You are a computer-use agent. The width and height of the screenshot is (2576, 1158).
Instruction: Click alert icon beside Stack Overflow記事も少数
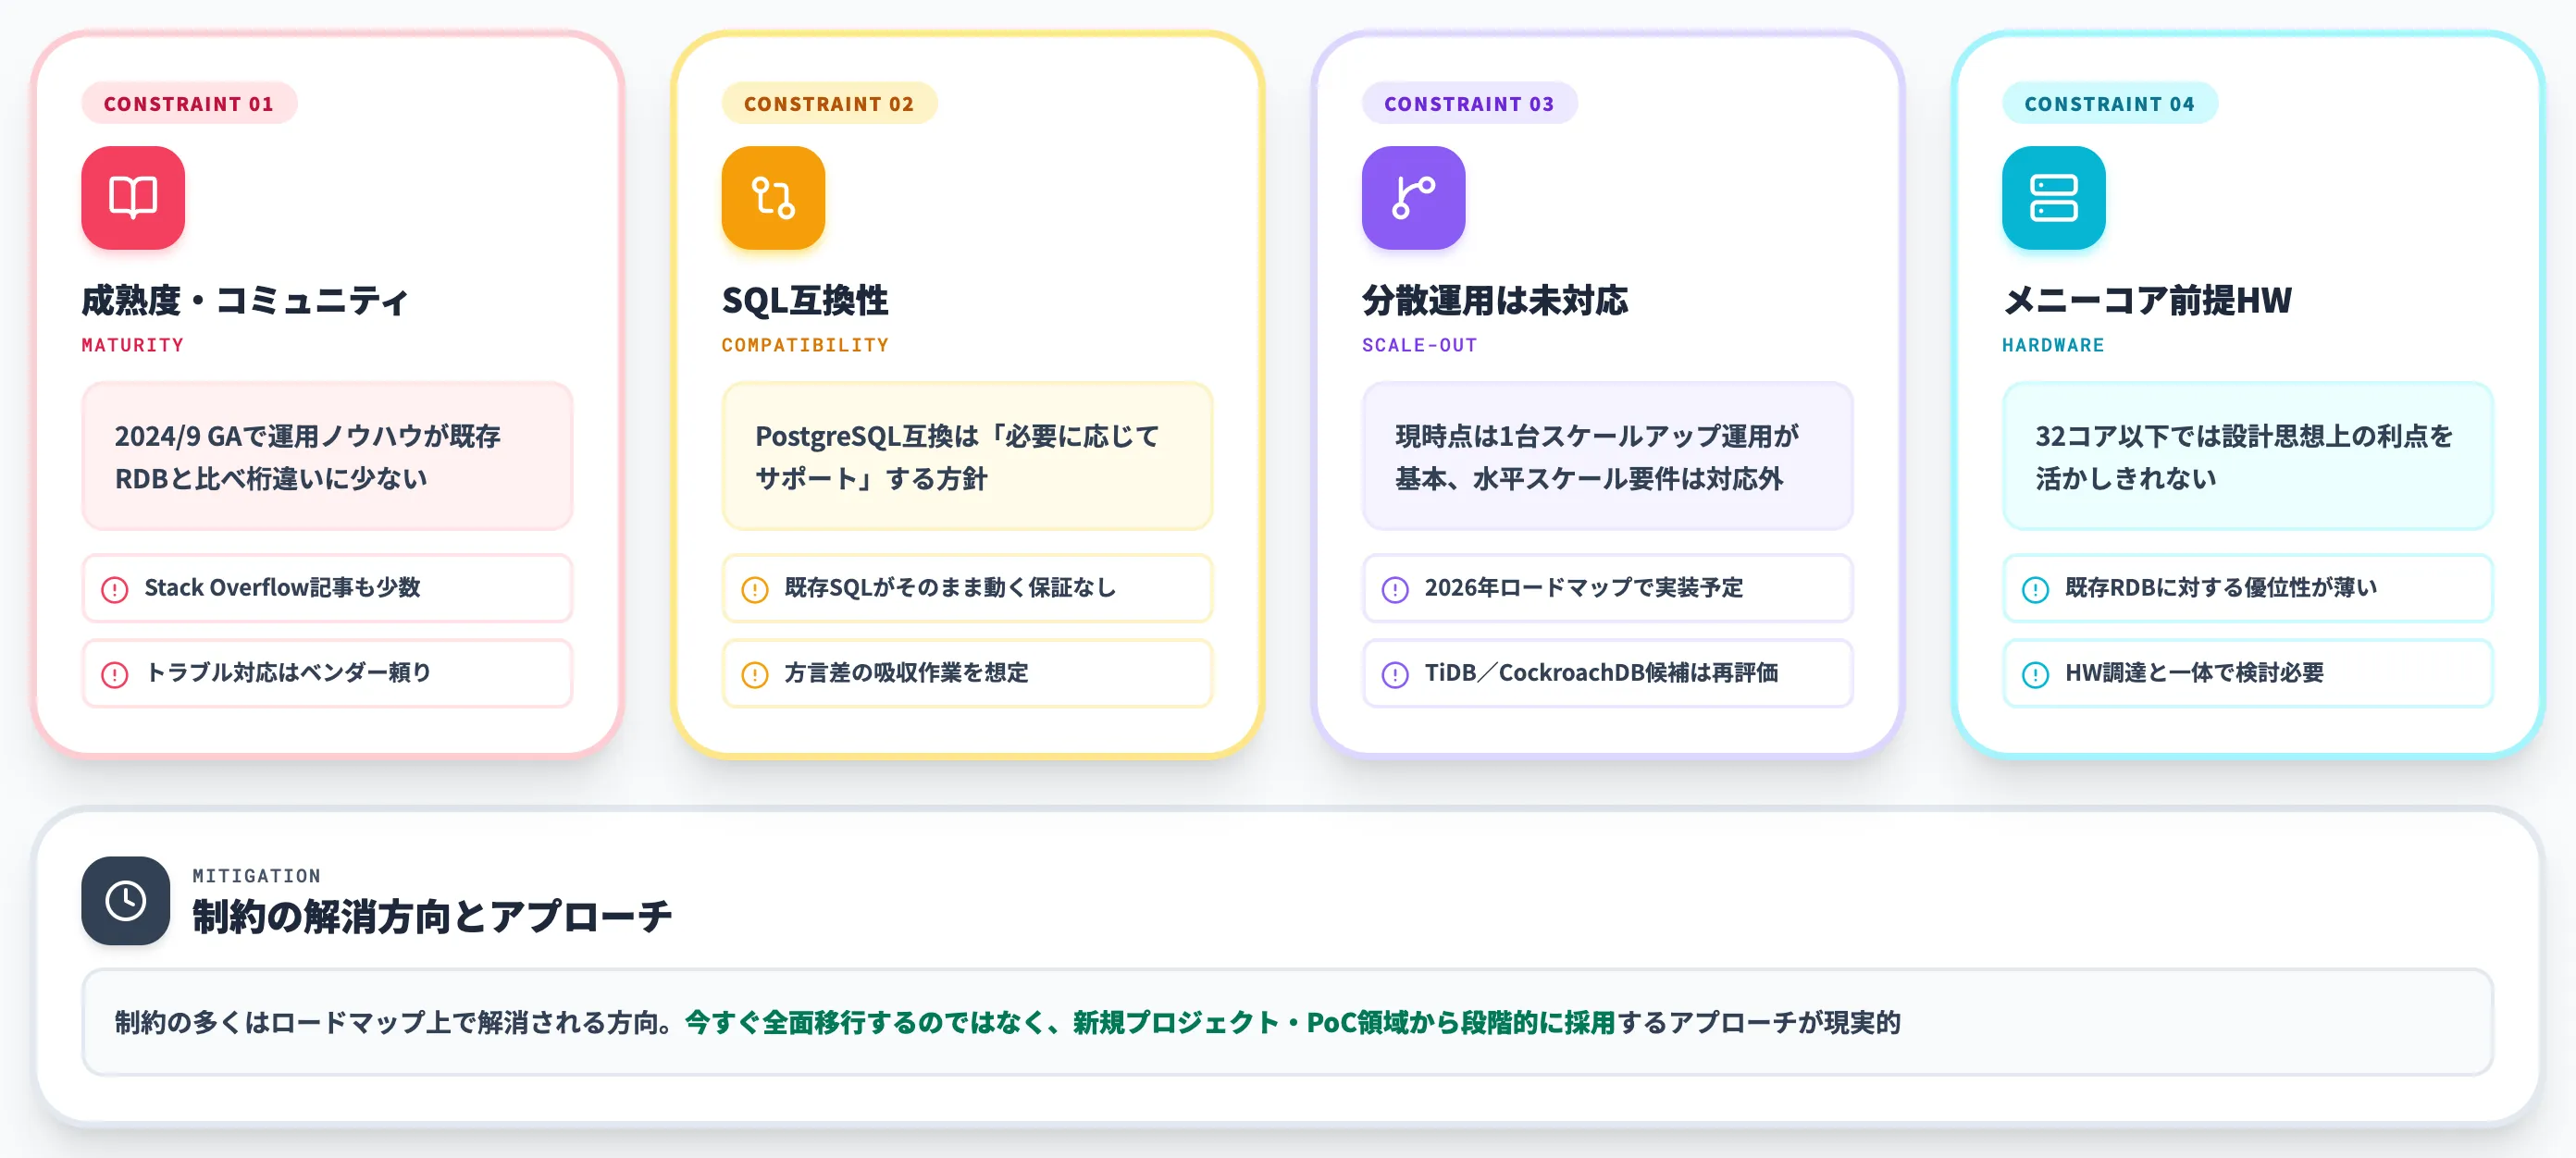coord(115,589)
